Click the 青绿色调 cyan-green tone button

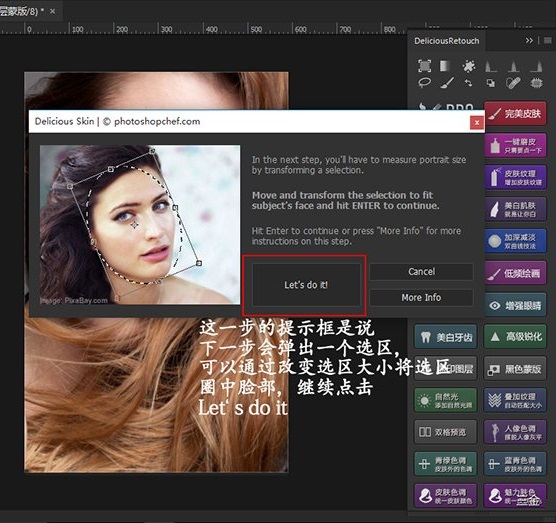click(446, 464)
